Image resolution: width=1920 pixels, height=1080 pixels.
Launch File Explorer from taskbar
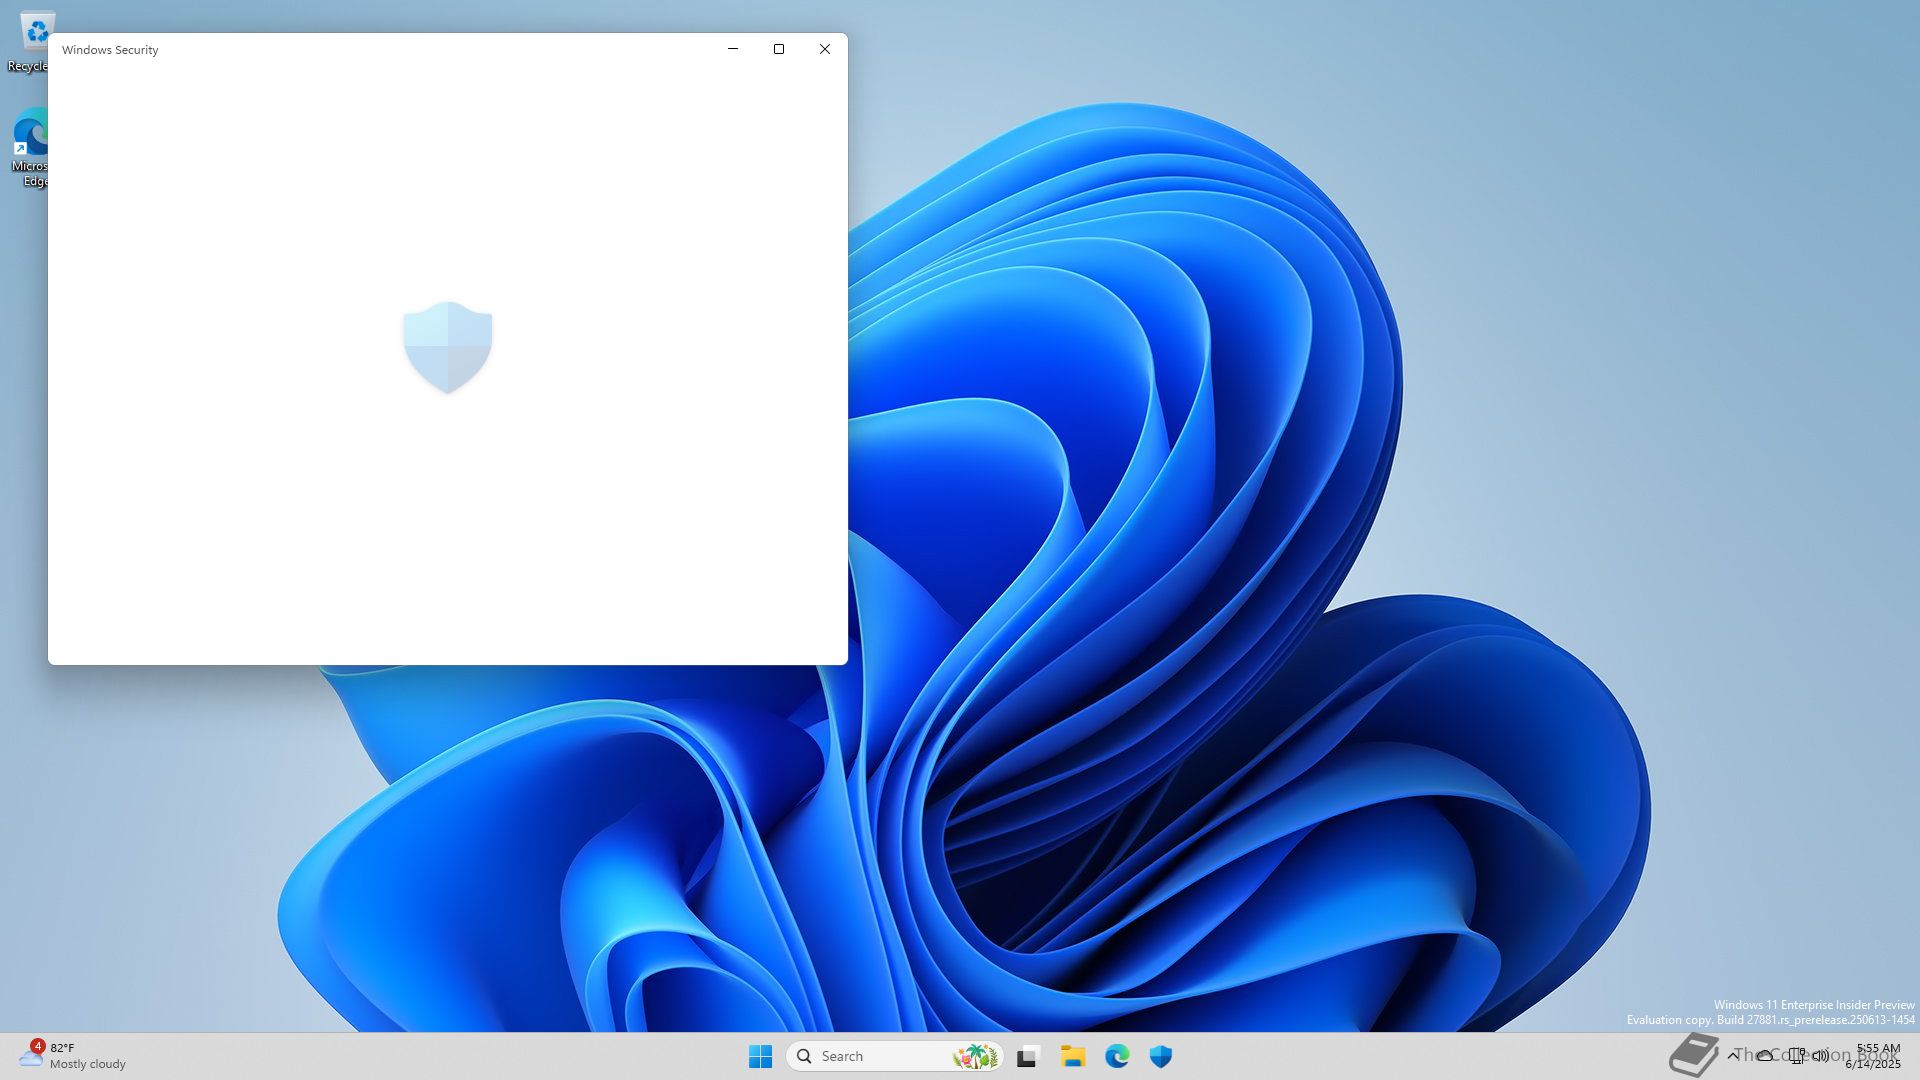click(1073, 1056)
